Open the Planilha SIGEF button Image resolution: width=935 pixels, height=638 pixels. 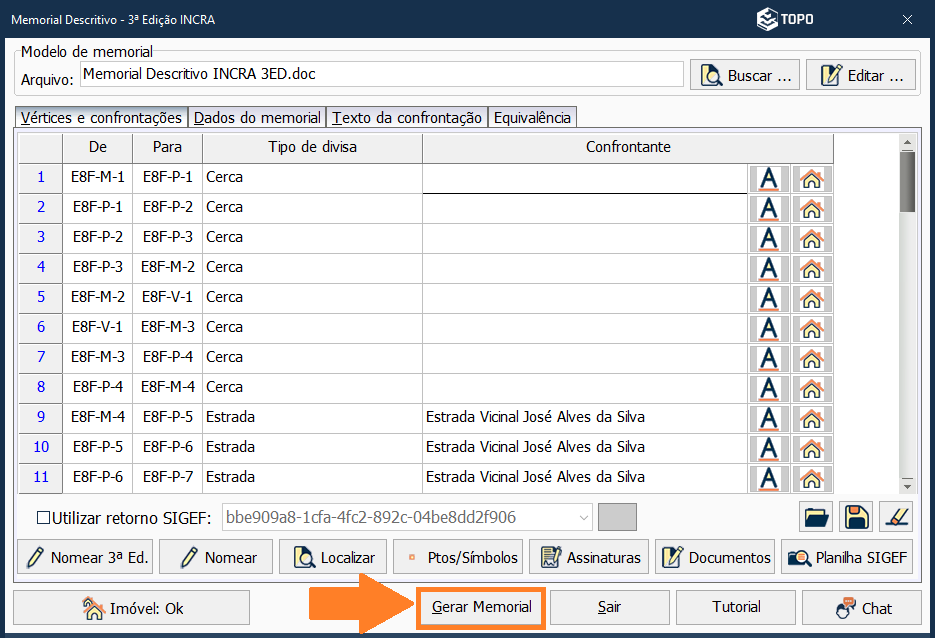click(x=847, y=557)
